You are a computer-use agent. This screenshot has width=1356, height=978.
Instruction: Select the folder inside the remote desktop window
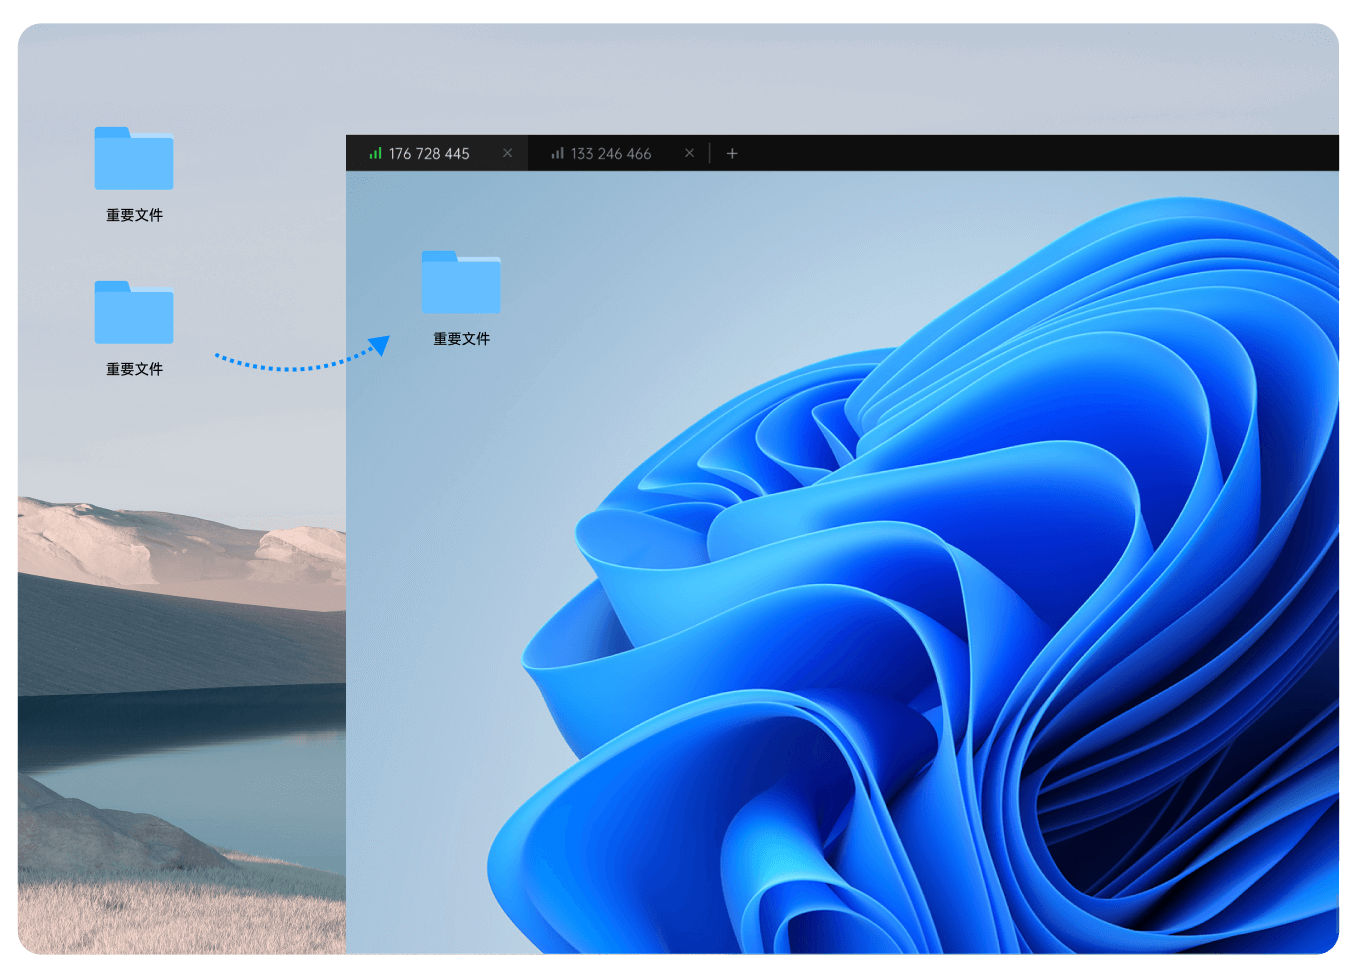[x=461, y=282]
